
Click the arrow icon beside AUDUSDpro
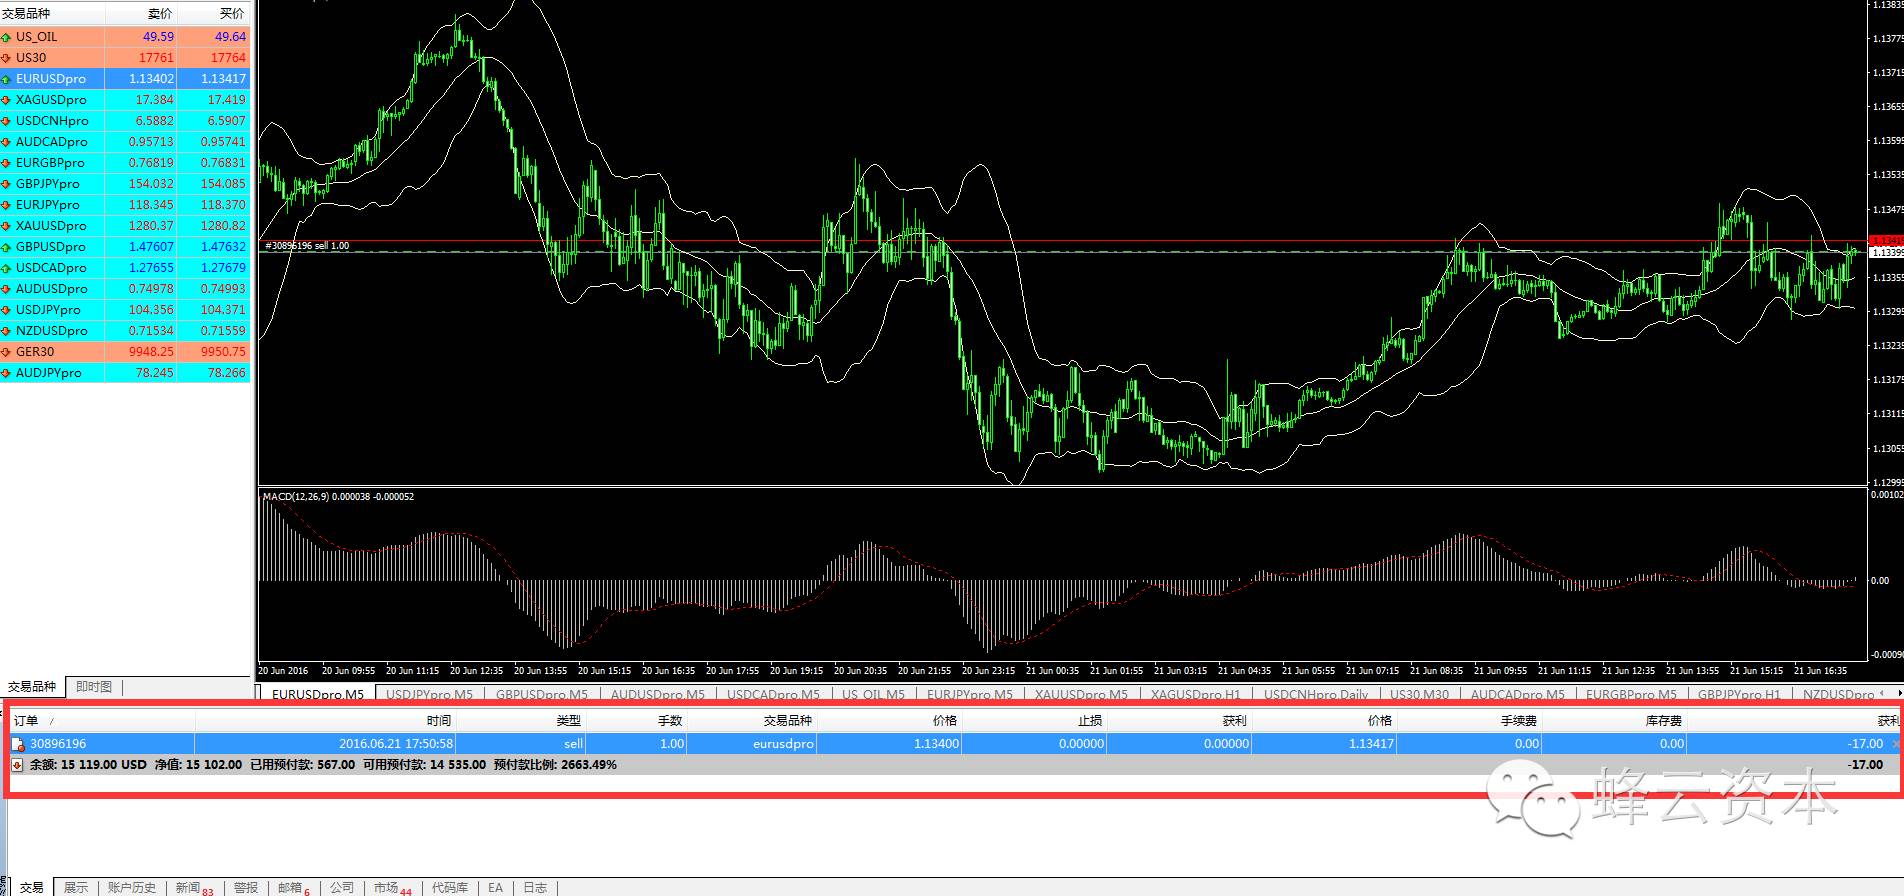(x=7, y=289)
